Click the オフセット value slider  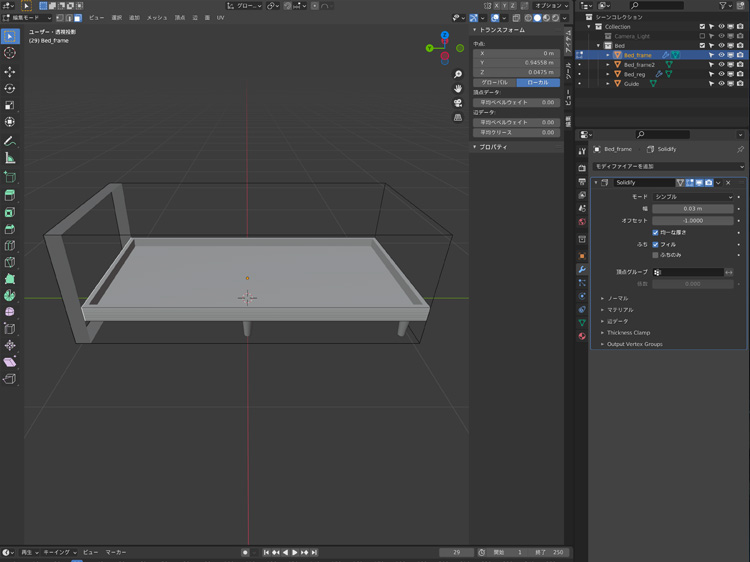click(693, 220)
